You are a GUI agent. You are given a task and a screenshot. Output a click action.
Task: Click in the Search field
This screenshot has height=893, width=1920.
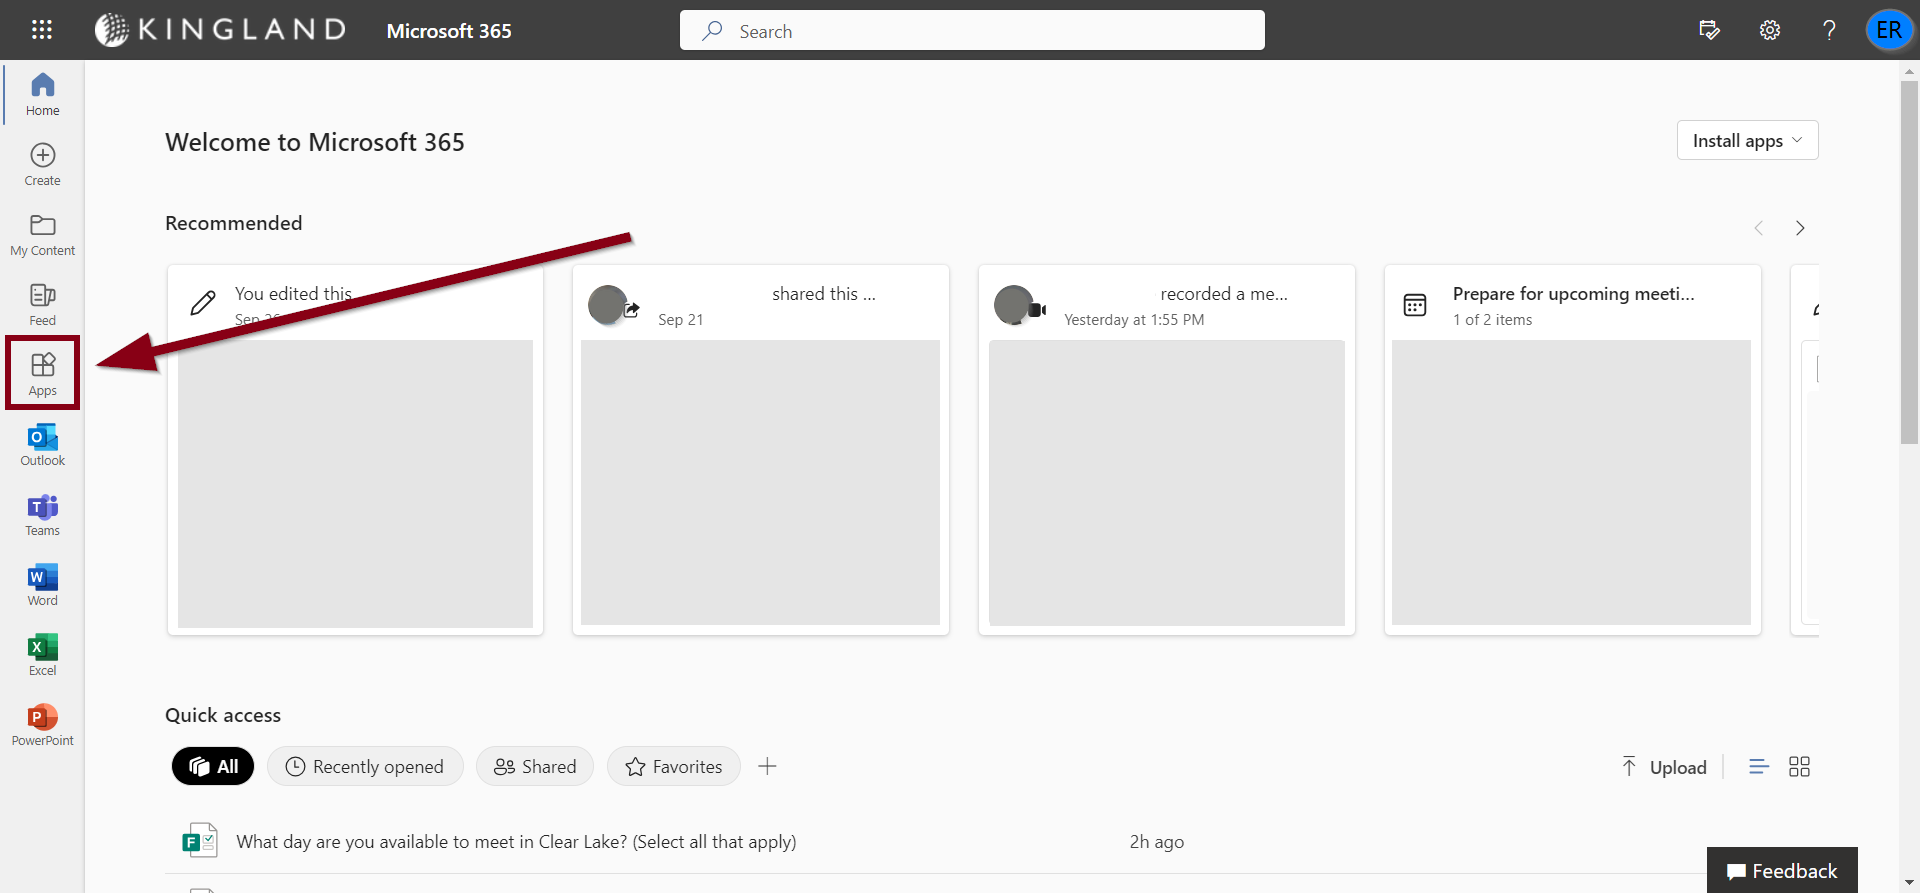tap(972, 30)
